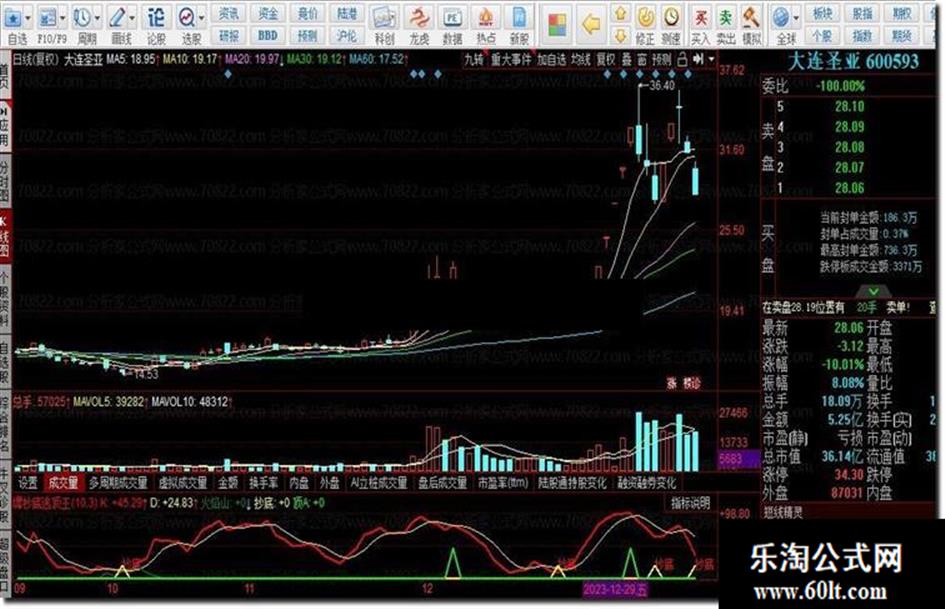Click the four-color window layout icon
945x609 pixels.
558,25
